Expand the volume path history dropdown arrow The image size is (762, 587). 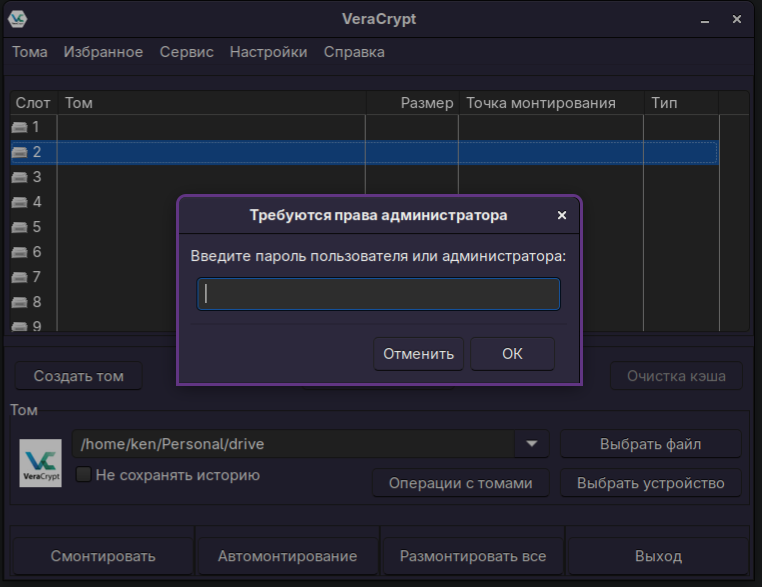(x=532, y=444)
